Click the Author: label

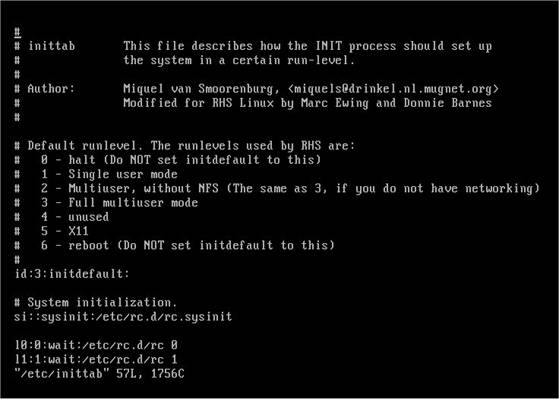point(51,88)
